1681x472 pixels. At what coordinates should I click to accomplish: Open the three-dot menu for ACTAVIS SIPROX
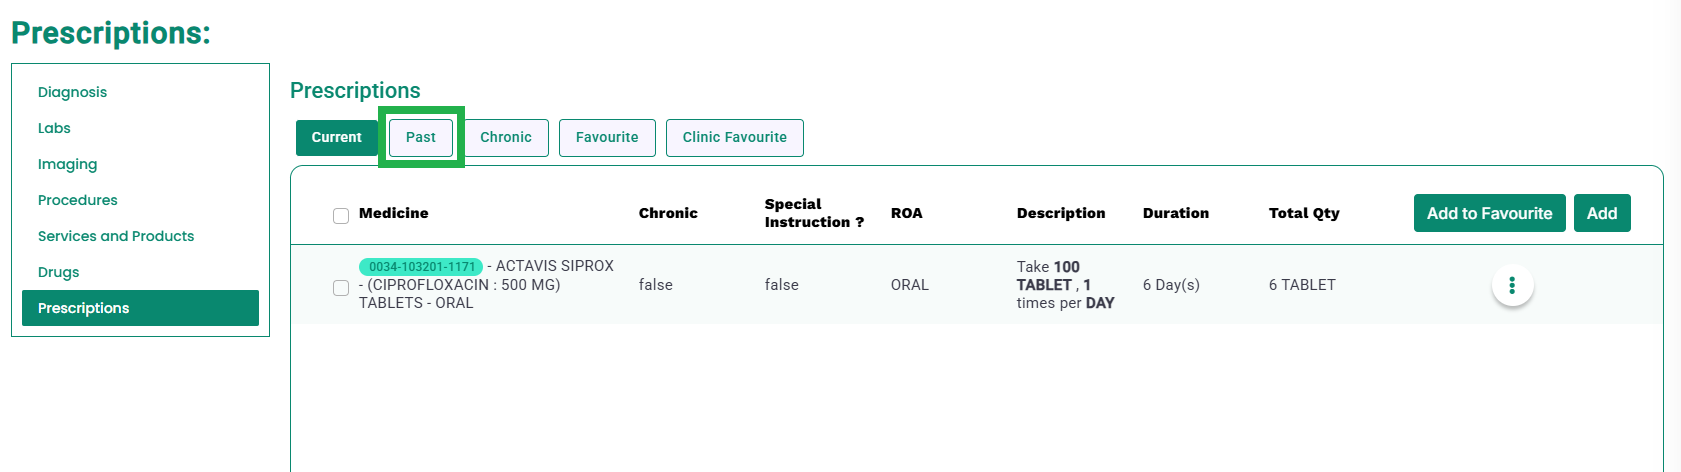[1512, 286]
